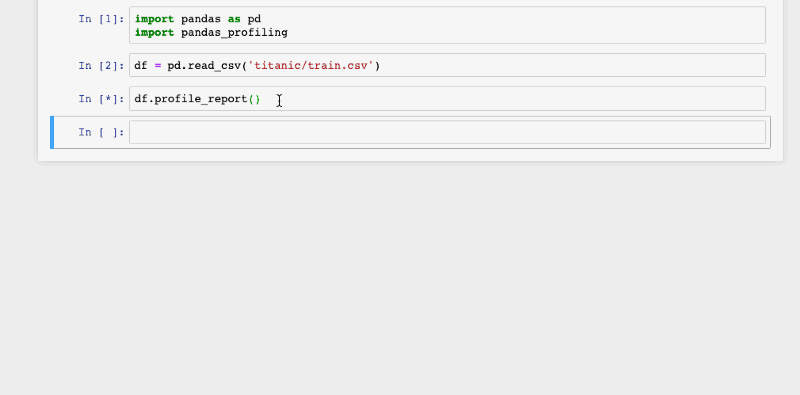Click the 'titanic/train.csv' string
The image size is (800, 395).
pos(311,66)
